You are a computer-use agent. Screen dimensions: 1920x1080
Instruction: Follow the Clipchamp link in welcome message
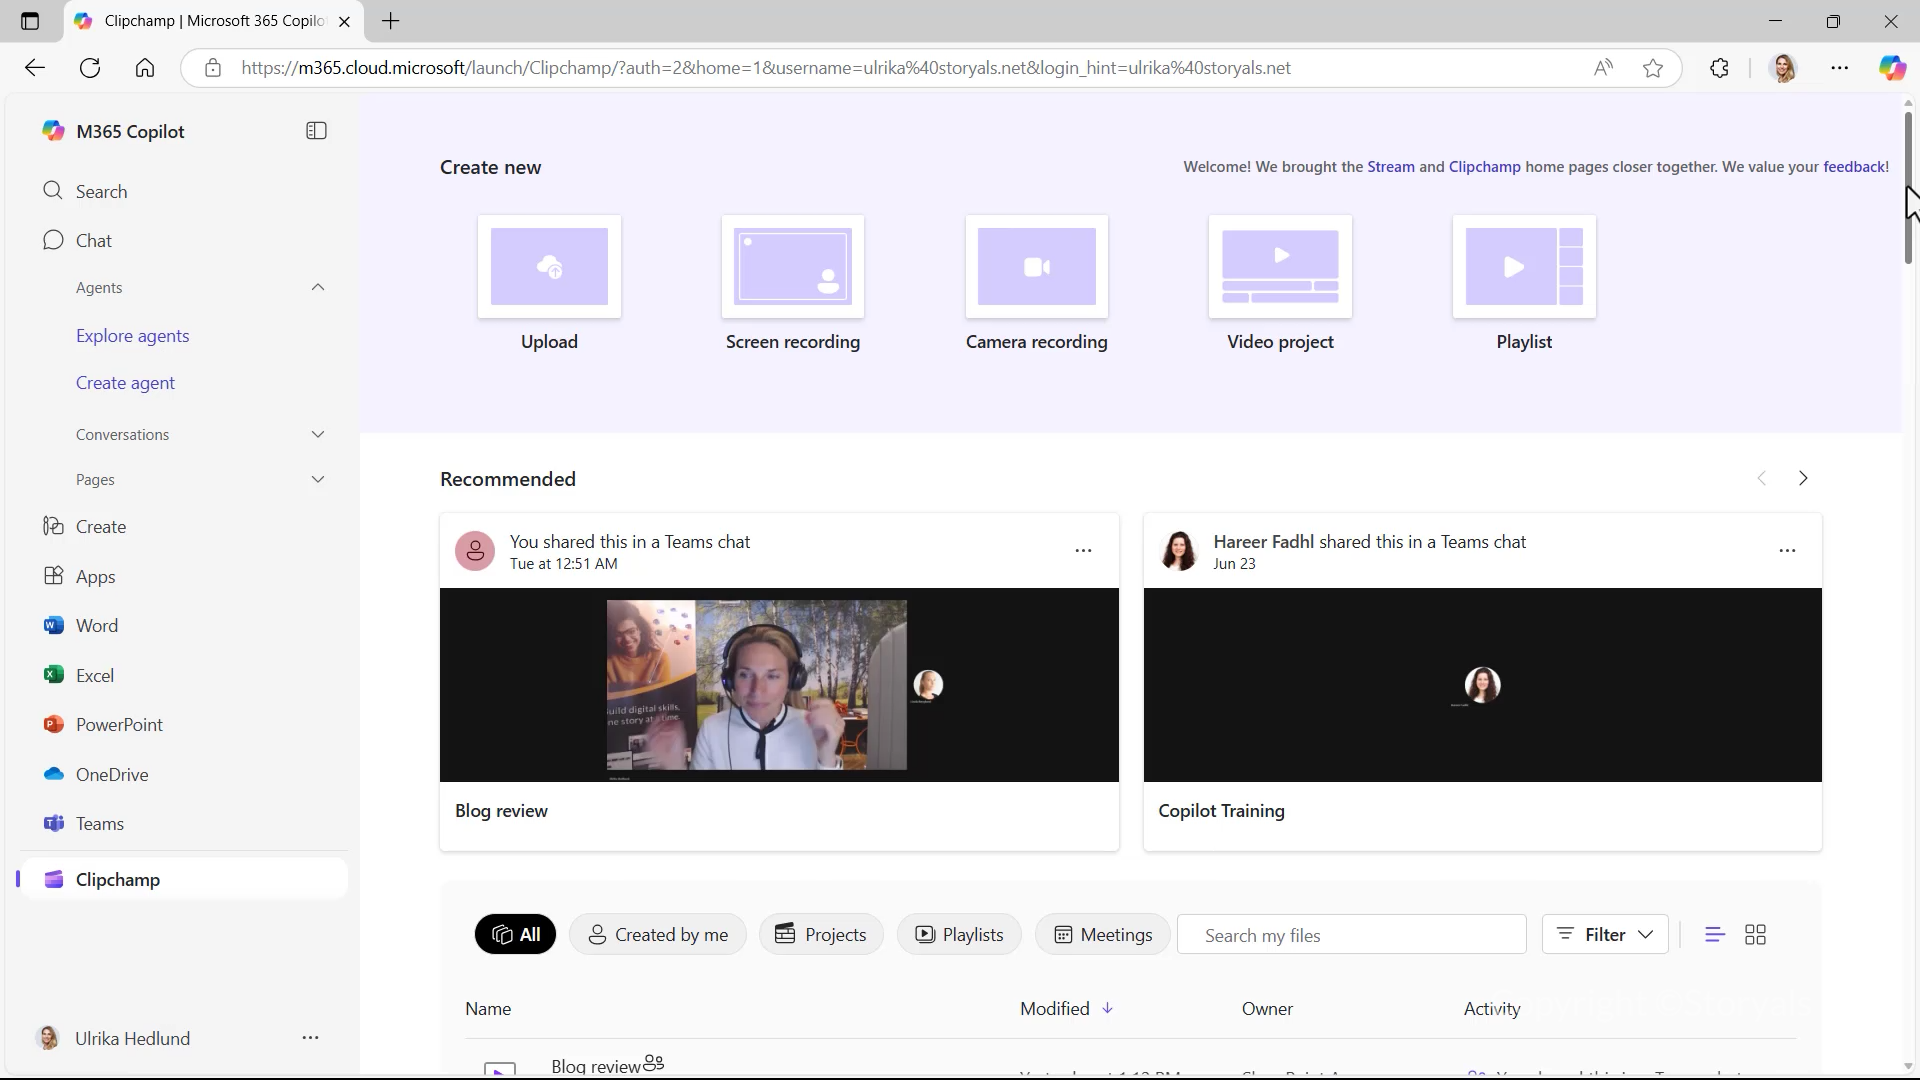1484,167
